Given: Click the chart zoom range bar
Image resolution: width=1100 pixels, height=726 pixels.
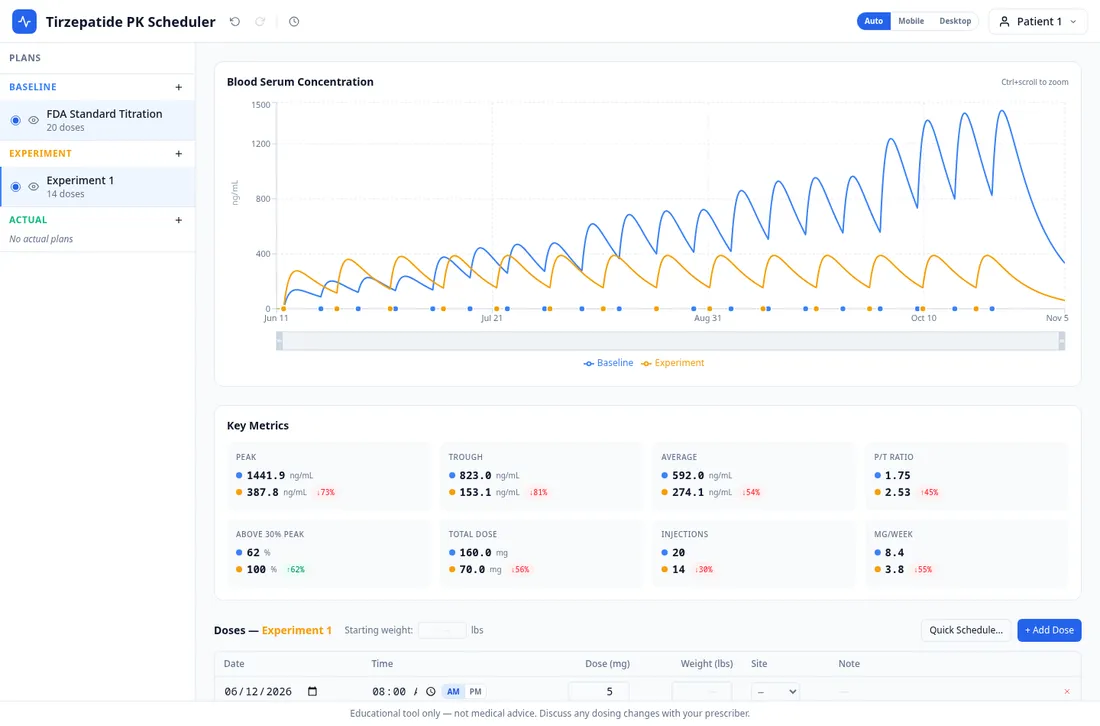Looking at the screenshot, I should [x=671, y=341].
